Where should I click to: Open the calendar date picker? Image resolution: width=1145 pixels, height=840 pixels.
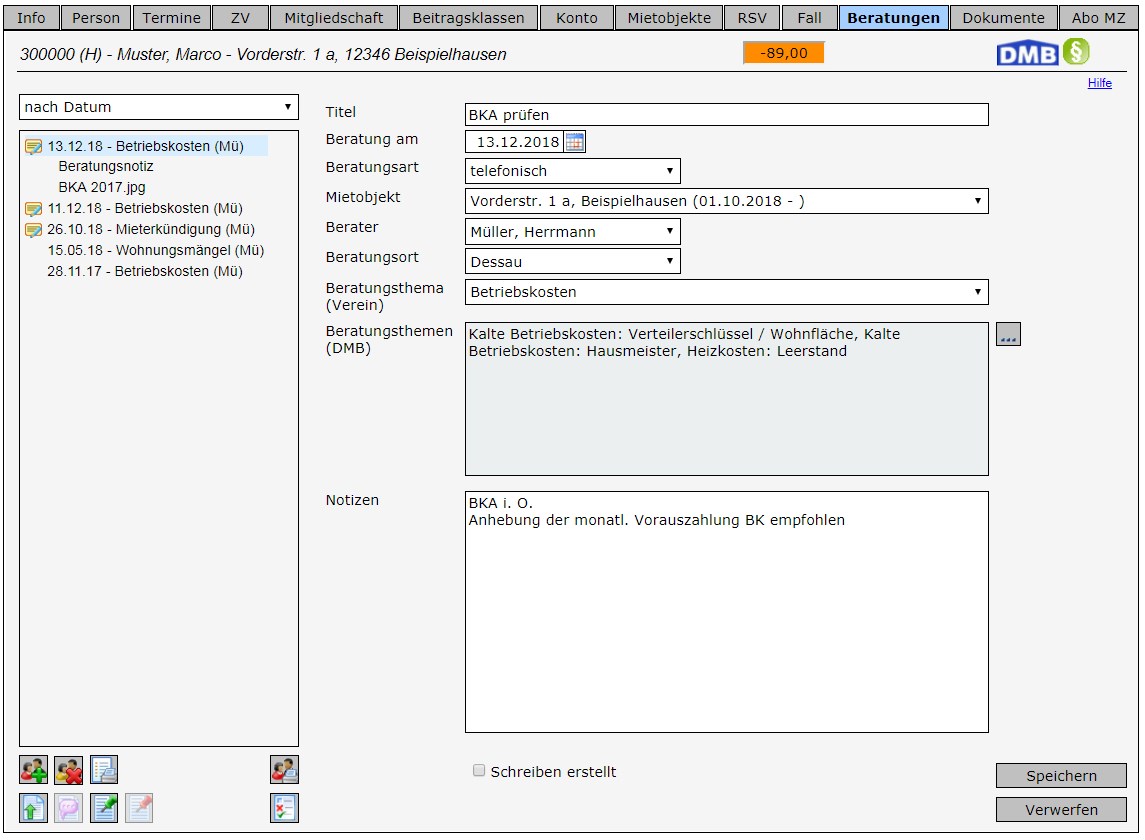(575, 142)
